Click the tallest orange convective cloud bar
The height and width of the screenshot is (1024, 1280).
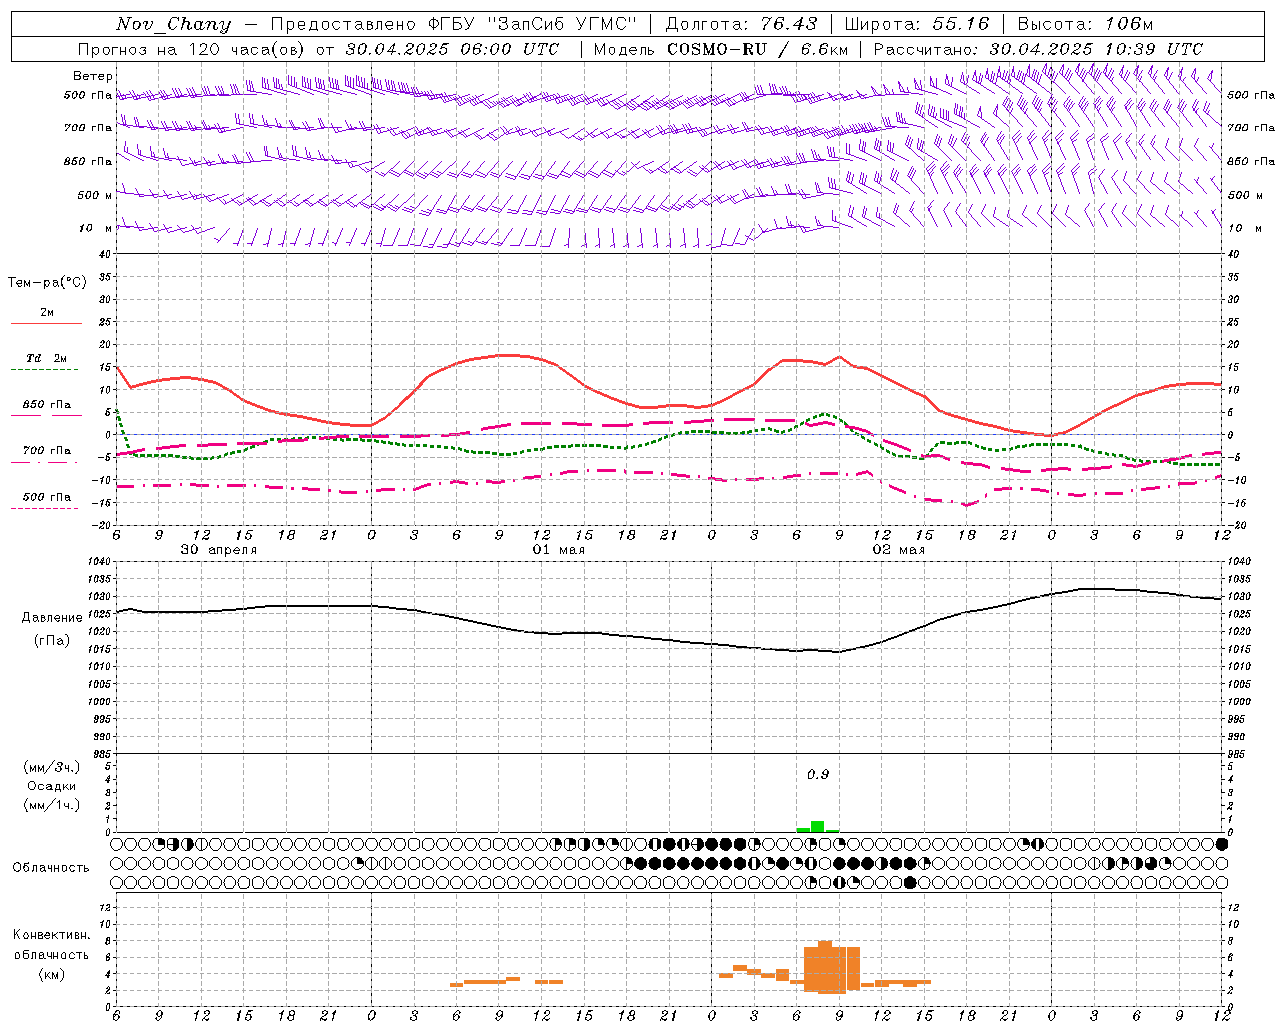tap(825, 967)
